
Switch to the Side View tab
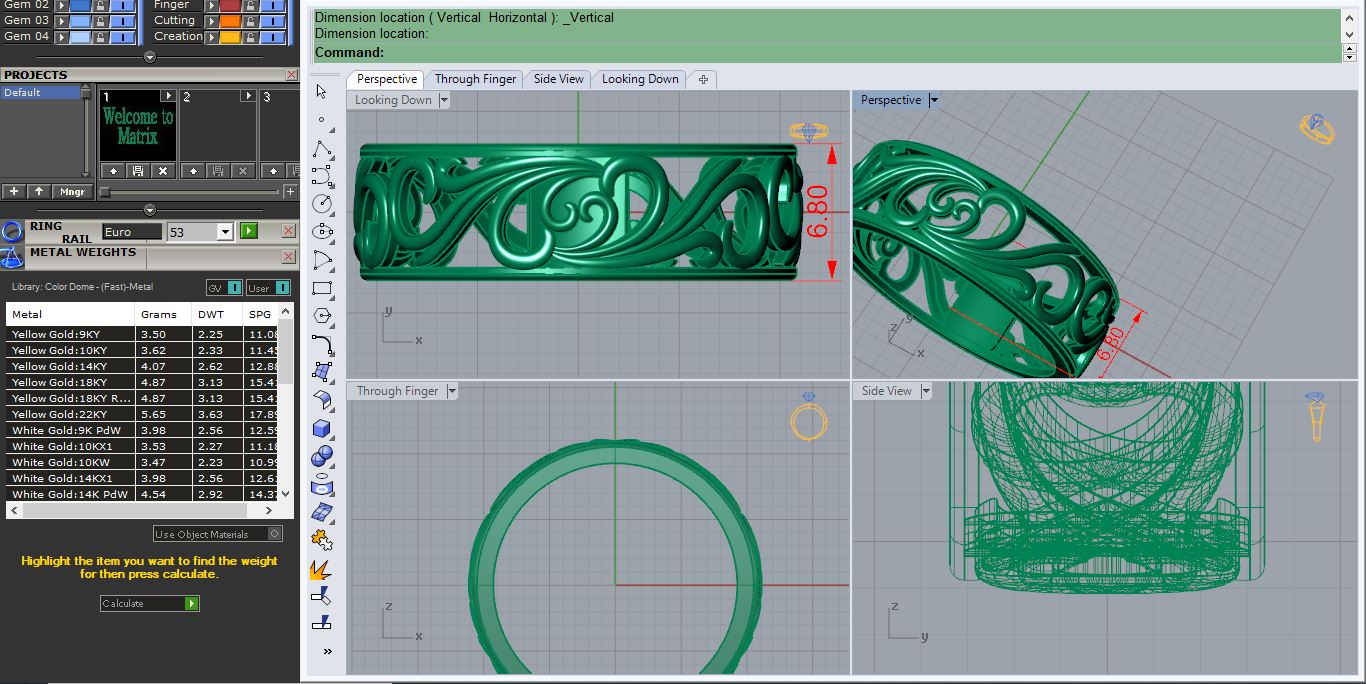click(558, 79)
